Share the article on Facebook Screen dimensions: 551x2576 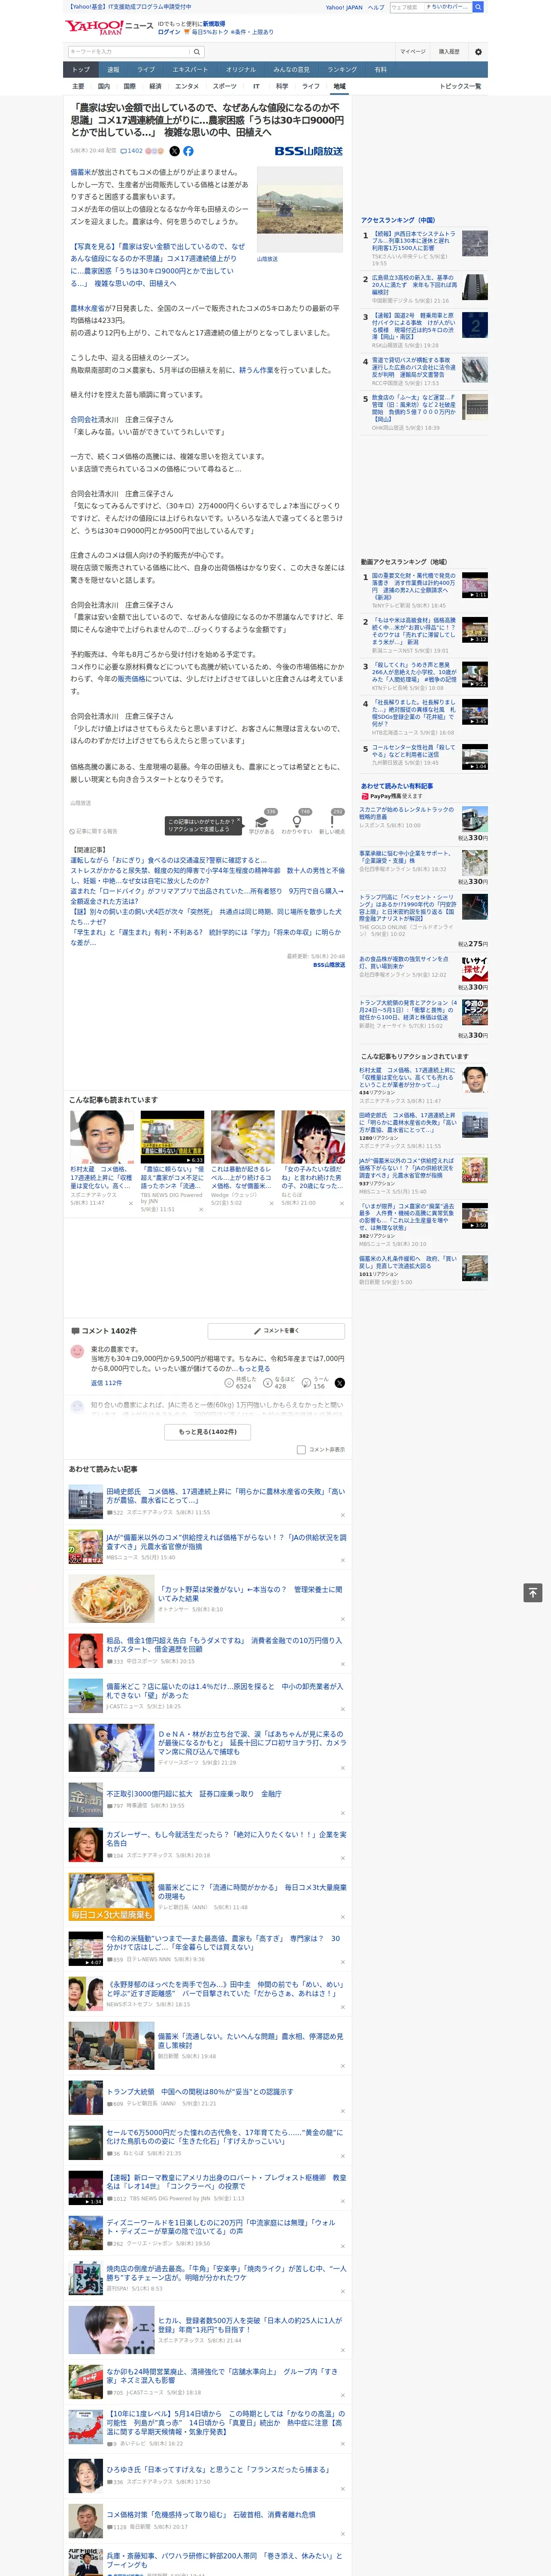coord(188,151)
